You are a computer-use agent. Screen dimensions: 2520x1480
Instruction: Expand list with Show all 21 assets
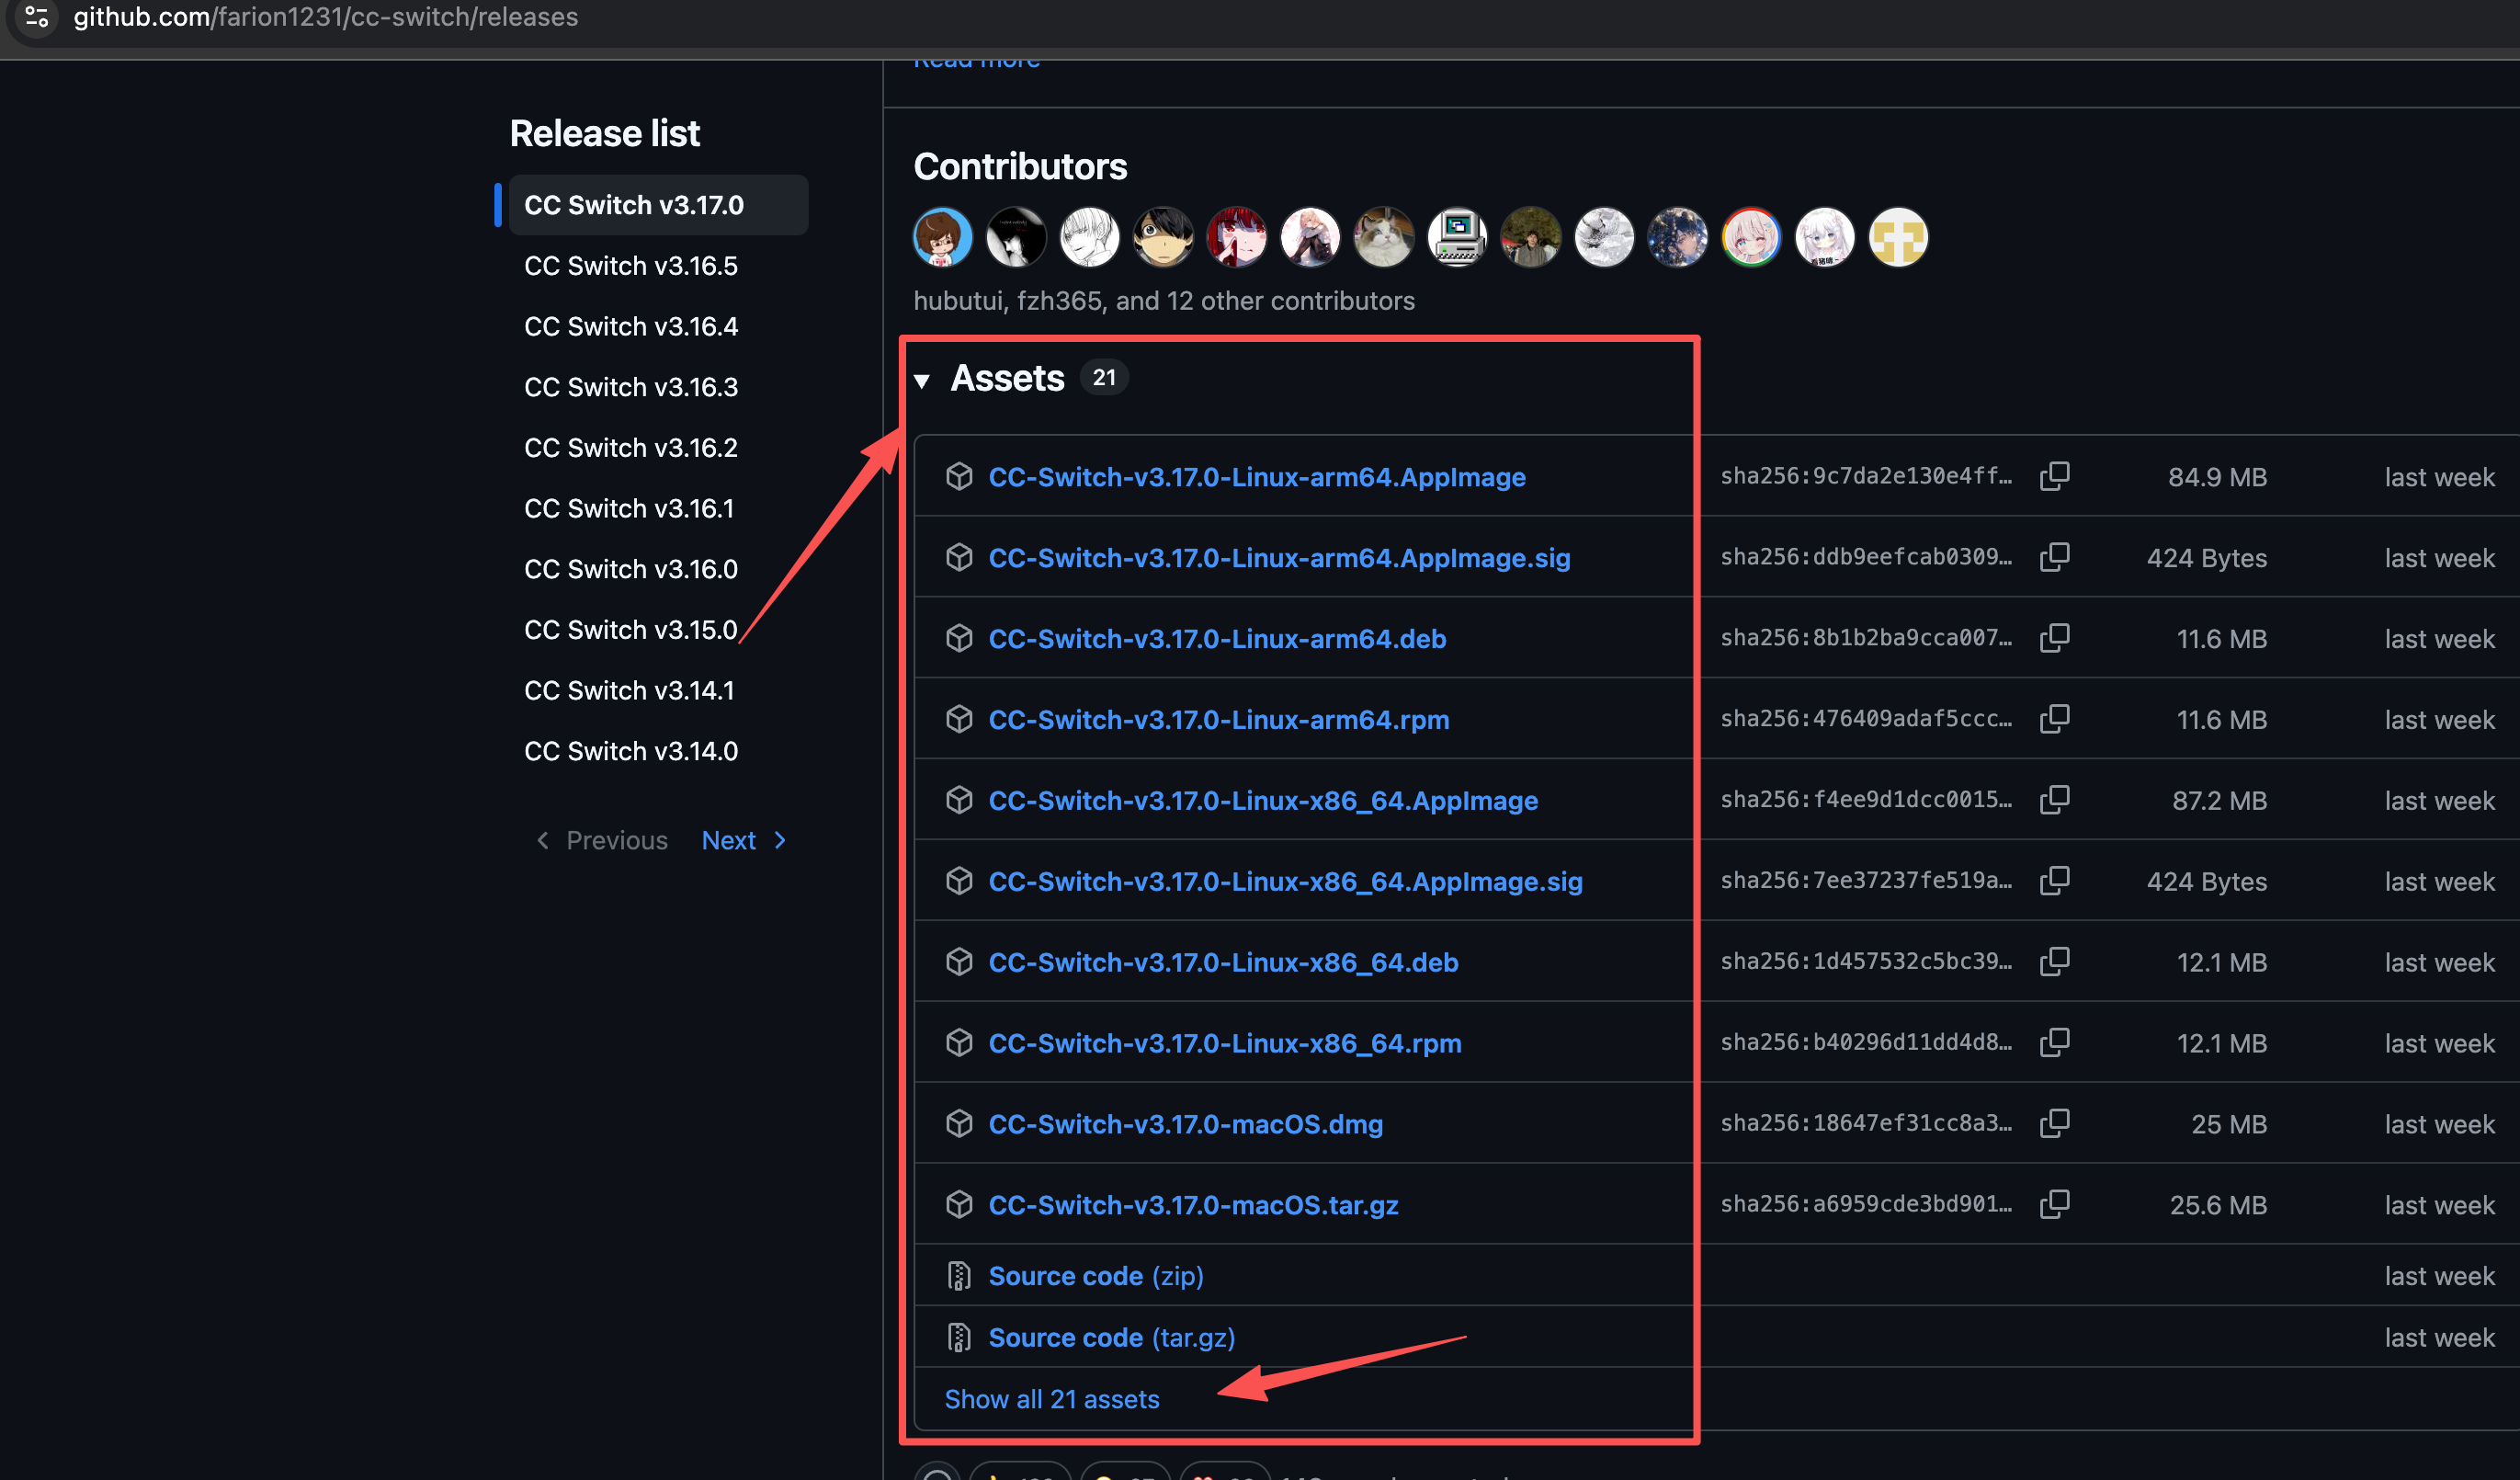point(1051,1398)
